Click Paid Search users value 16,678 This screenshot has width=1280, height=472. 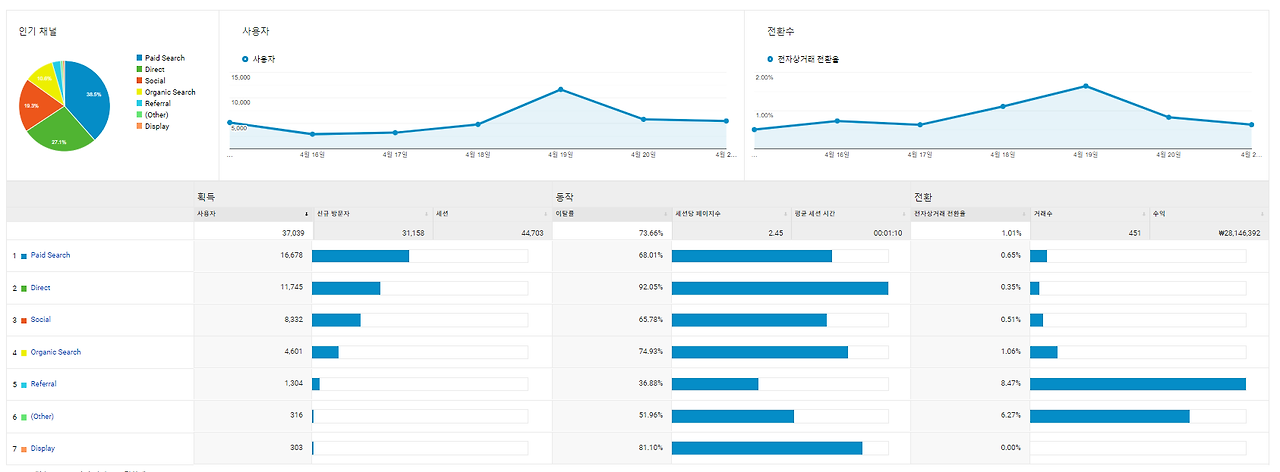coord(290,255)
